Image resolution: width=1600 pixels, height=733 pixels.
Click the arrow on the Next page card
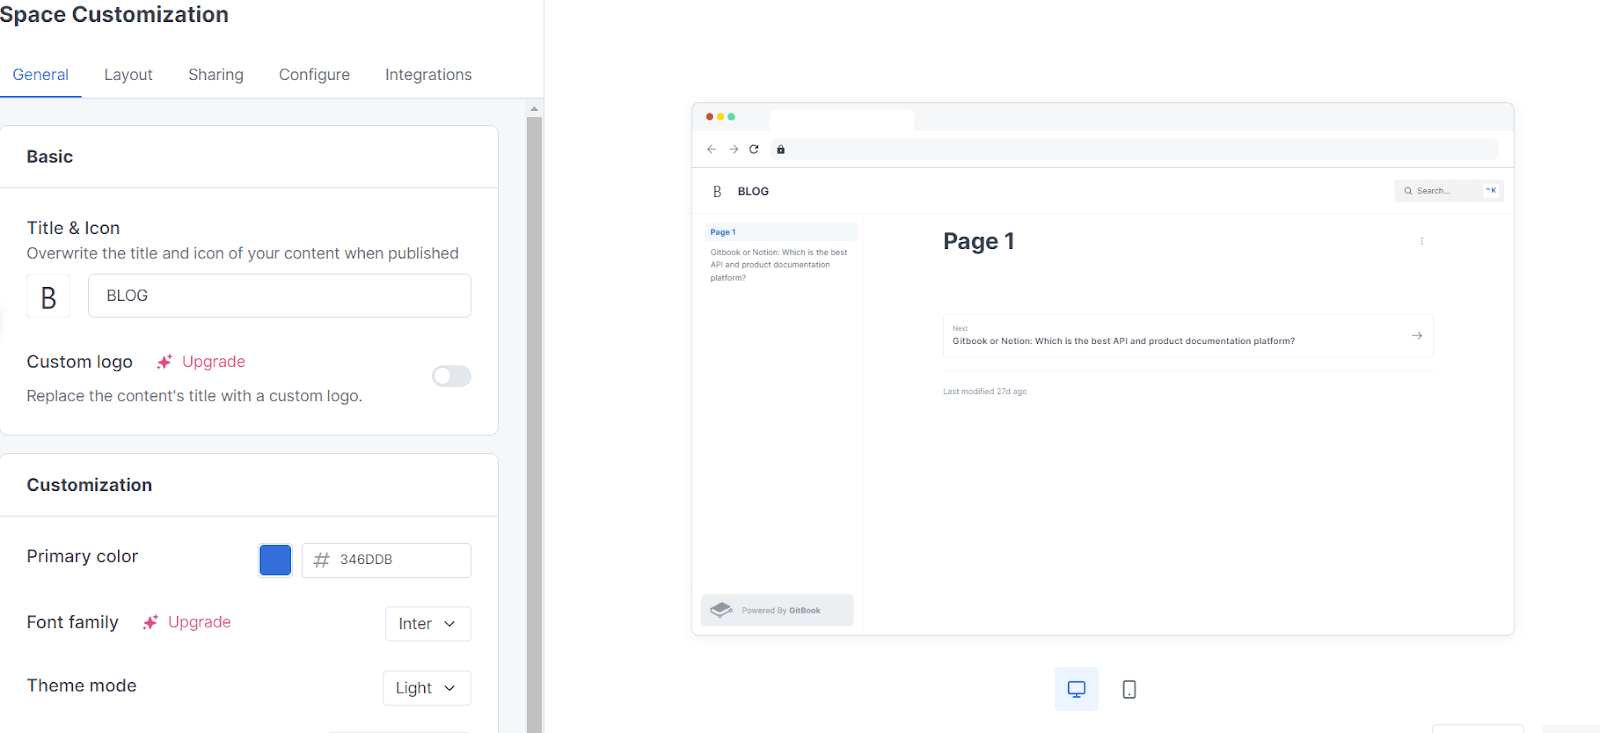point(1416,336)
